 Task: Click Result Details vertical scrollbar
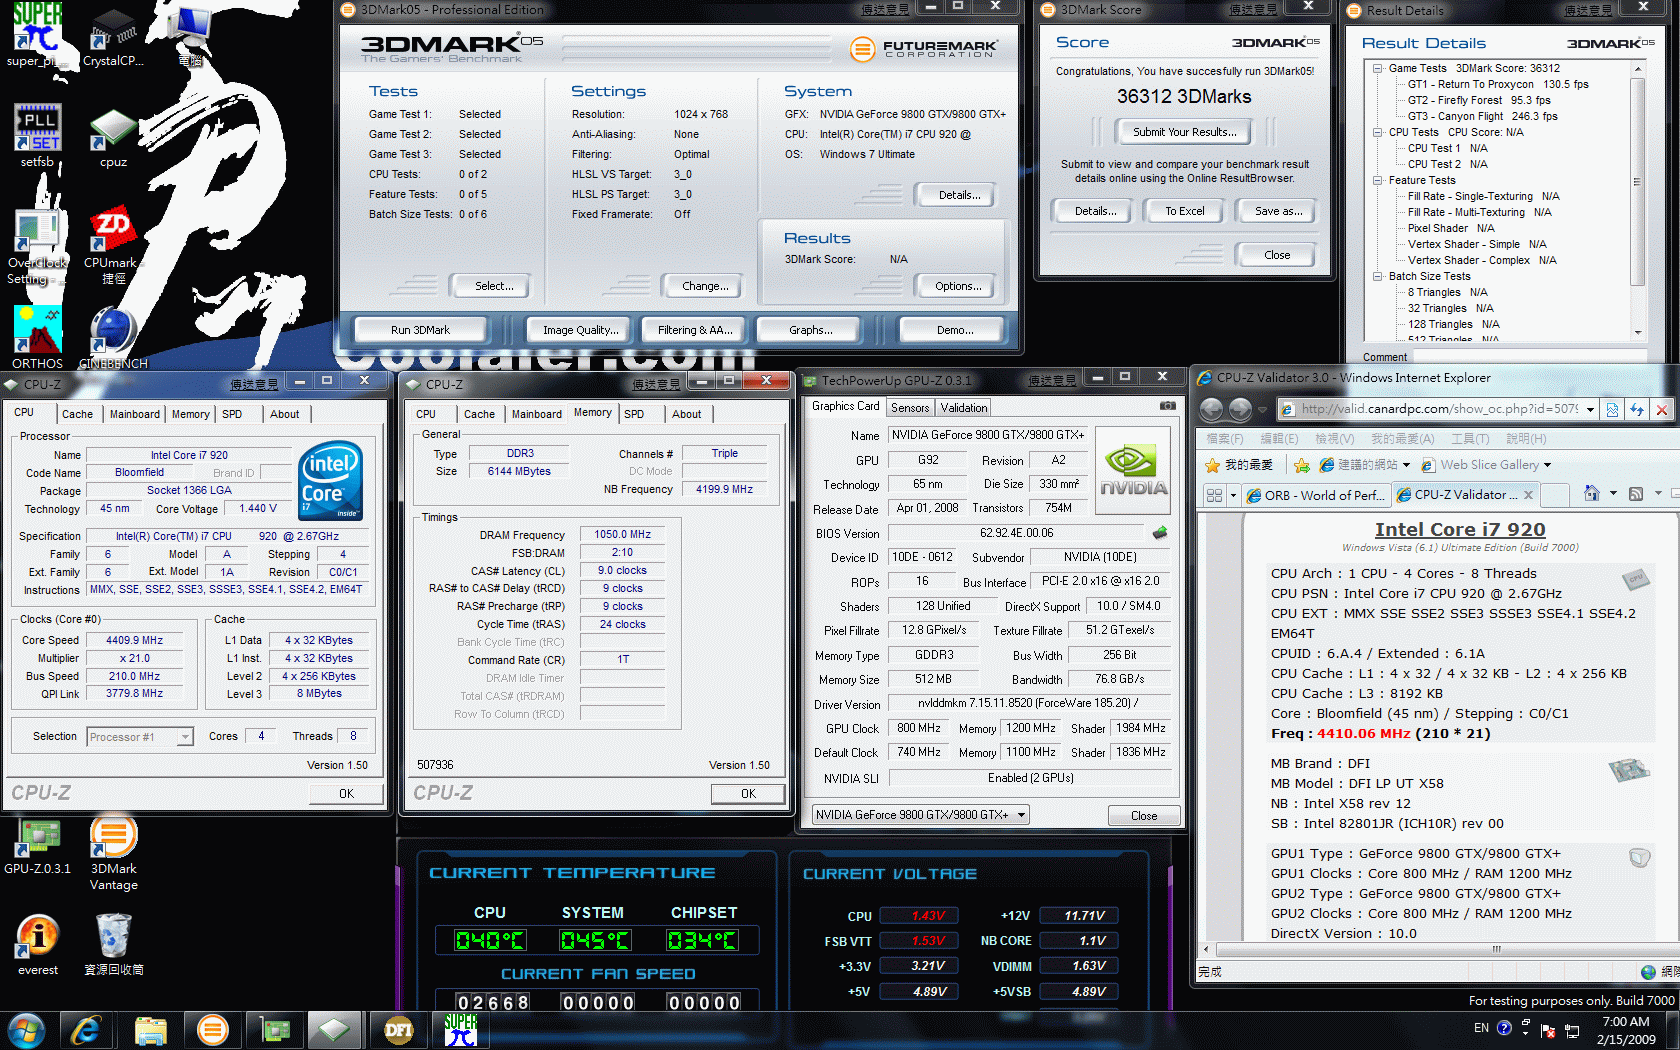[1638, 200]
